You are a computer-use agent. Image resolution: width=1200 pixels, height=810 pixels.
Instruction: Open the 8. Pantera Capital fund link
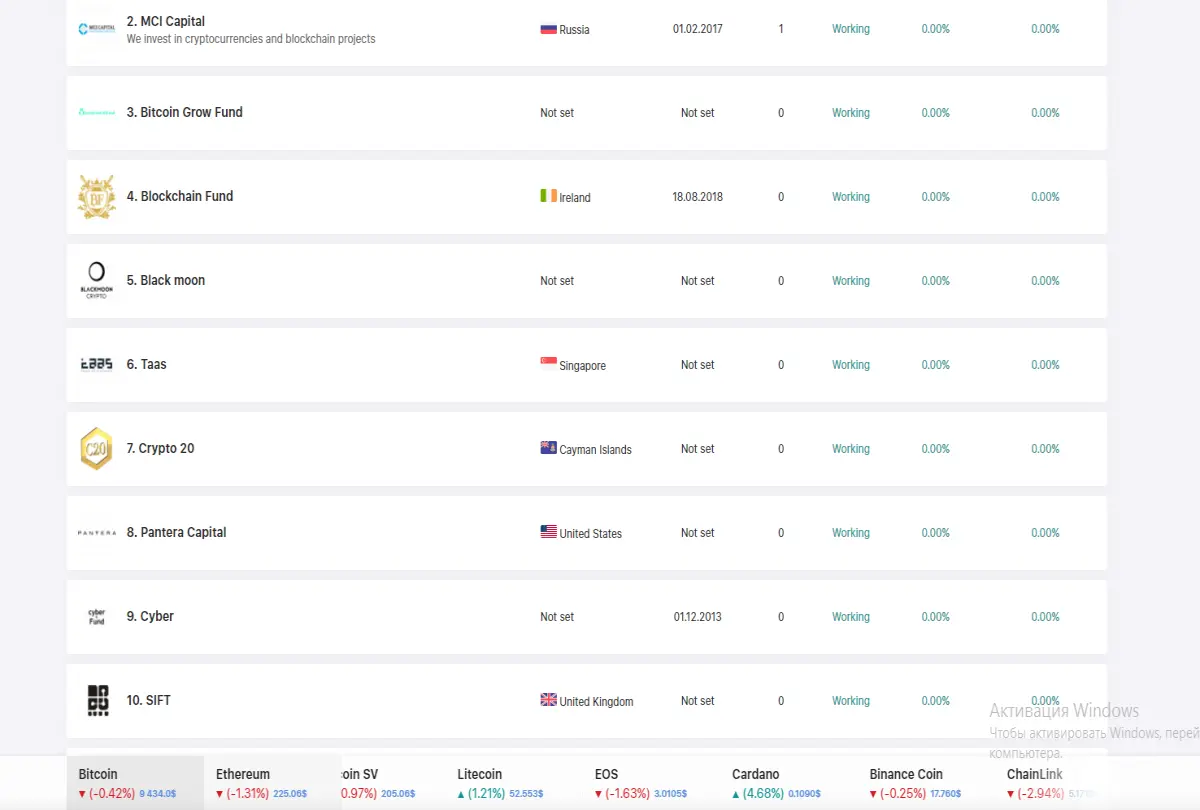click(x=177, y=532)
